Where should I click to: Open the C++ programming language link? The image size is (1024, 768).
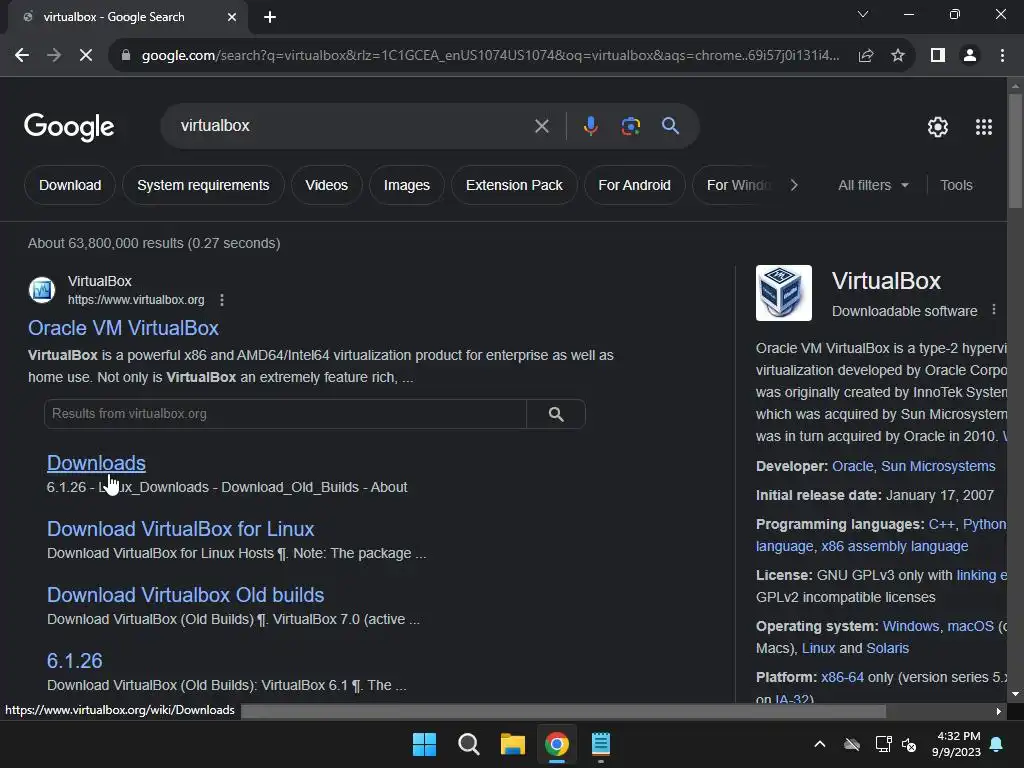click(941, 524)
